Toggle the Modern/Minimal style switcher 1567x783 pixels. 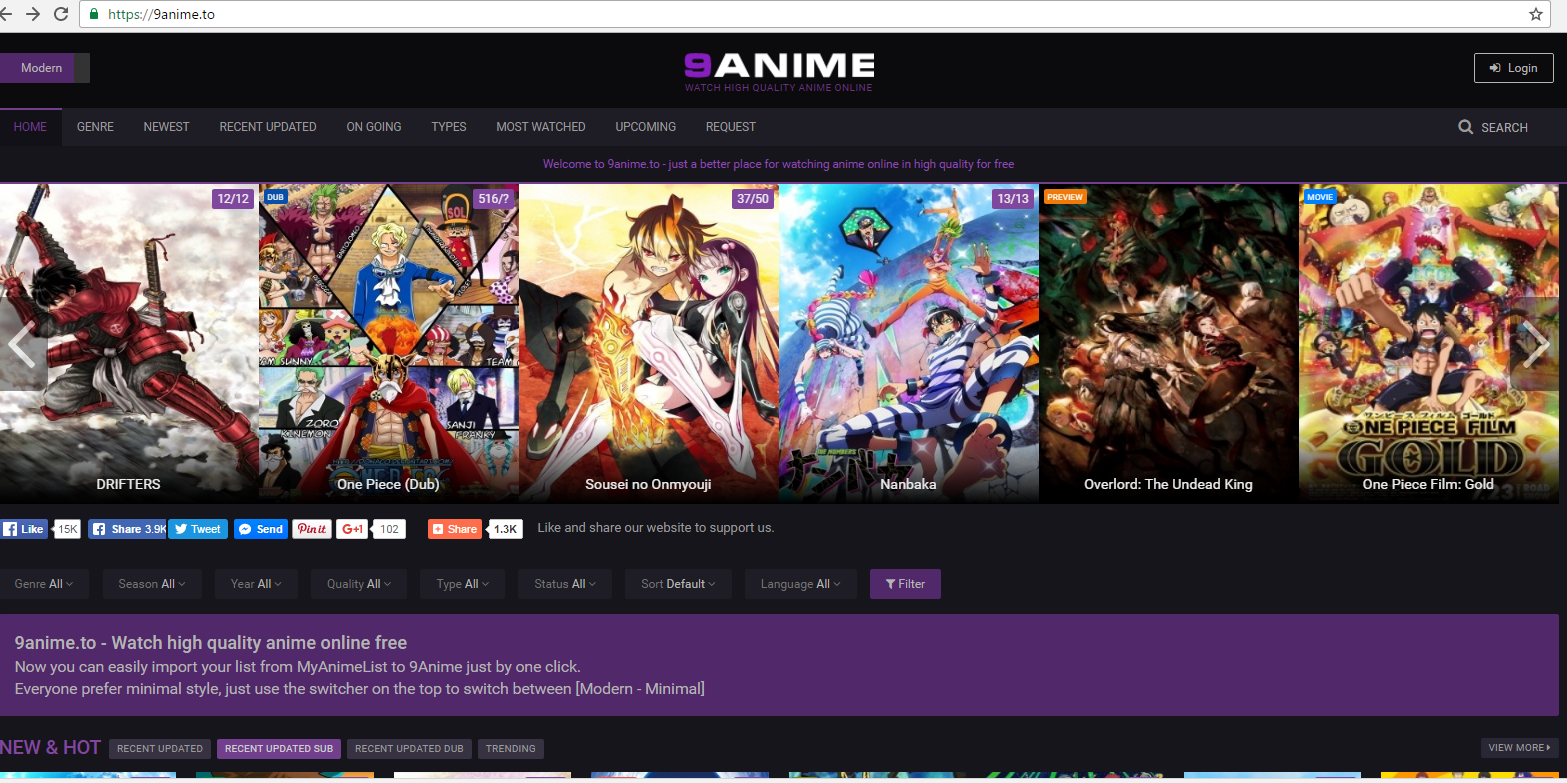click(x=45, y=68)
